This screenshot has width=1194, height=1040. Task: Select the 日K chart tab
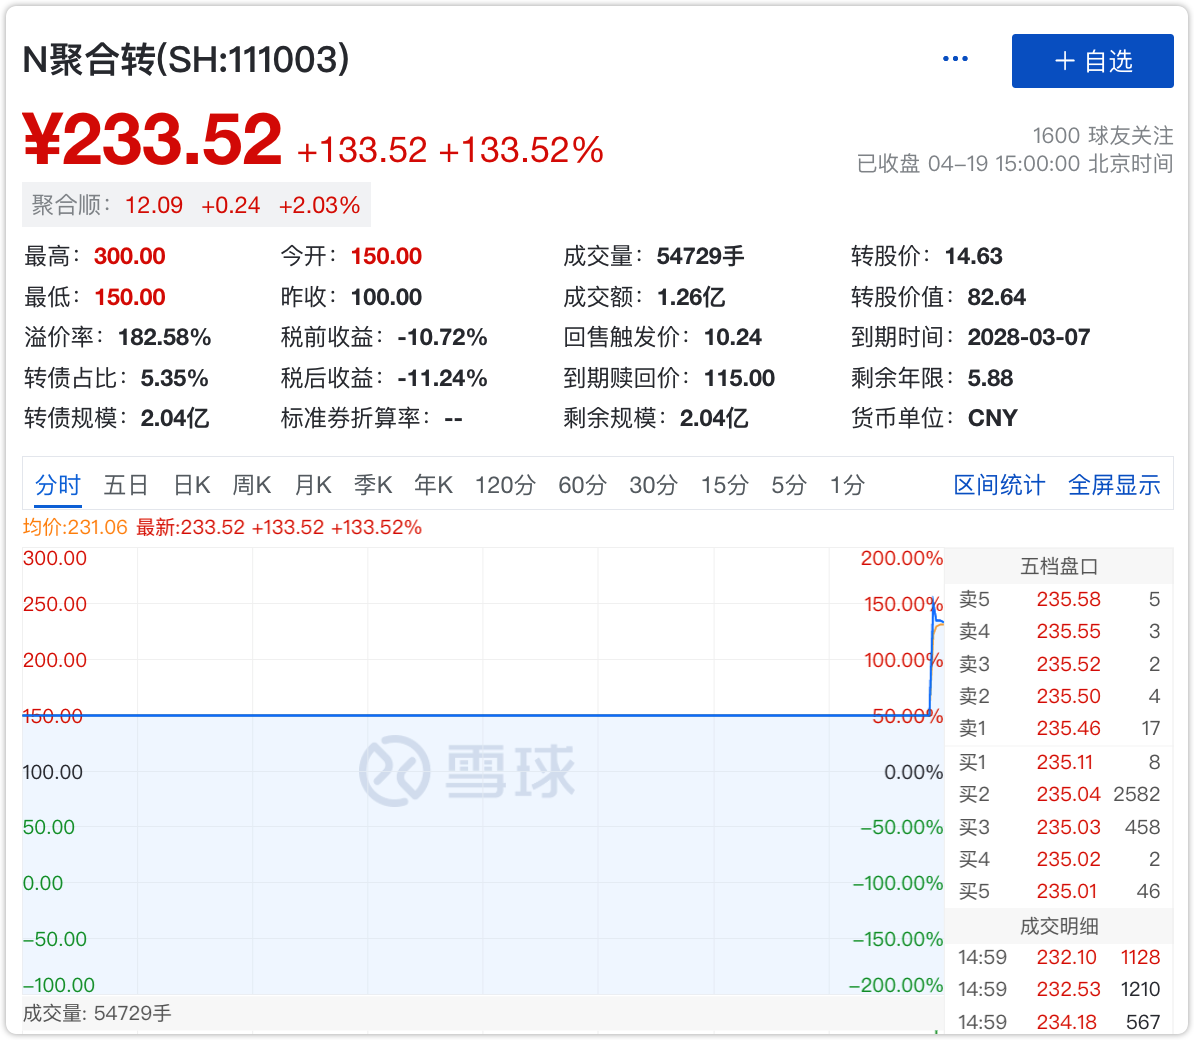(x=191, y=486)
